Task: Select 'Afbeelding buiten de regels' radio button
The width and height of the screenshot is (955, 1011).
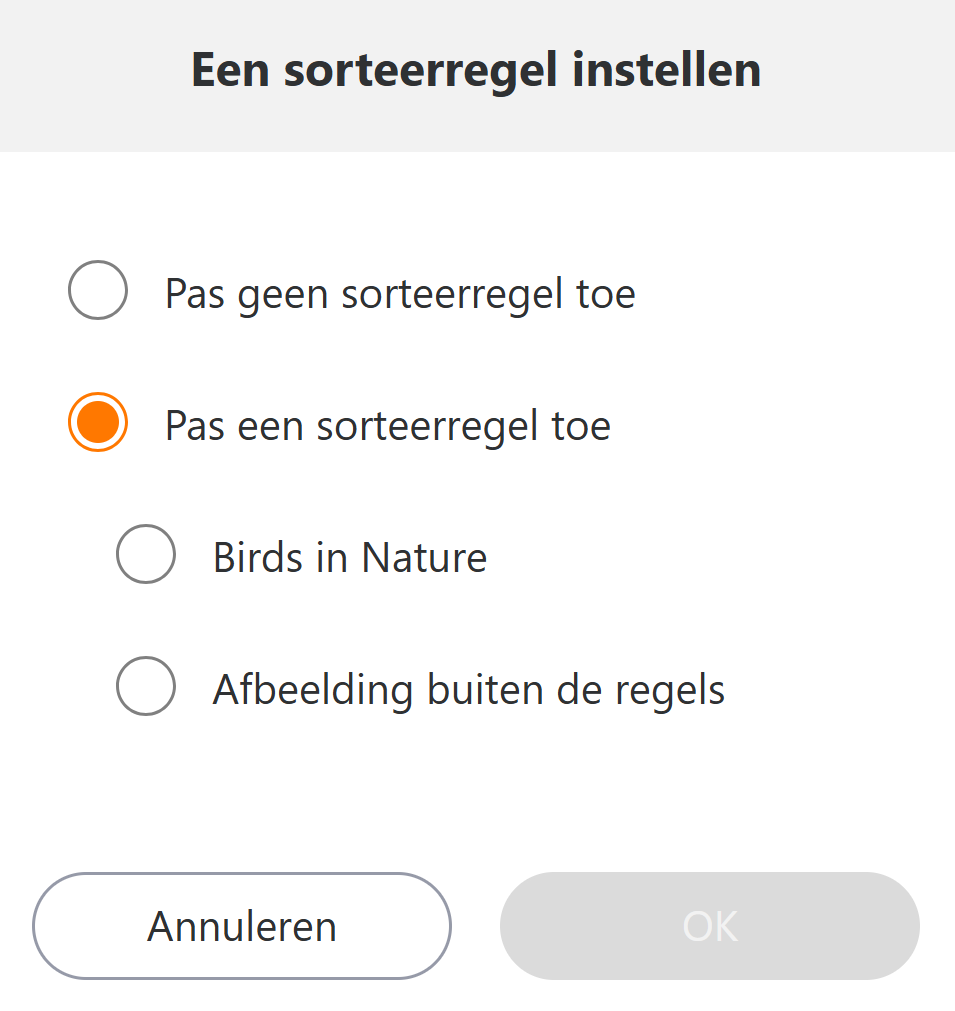Action: pos(146,686)
